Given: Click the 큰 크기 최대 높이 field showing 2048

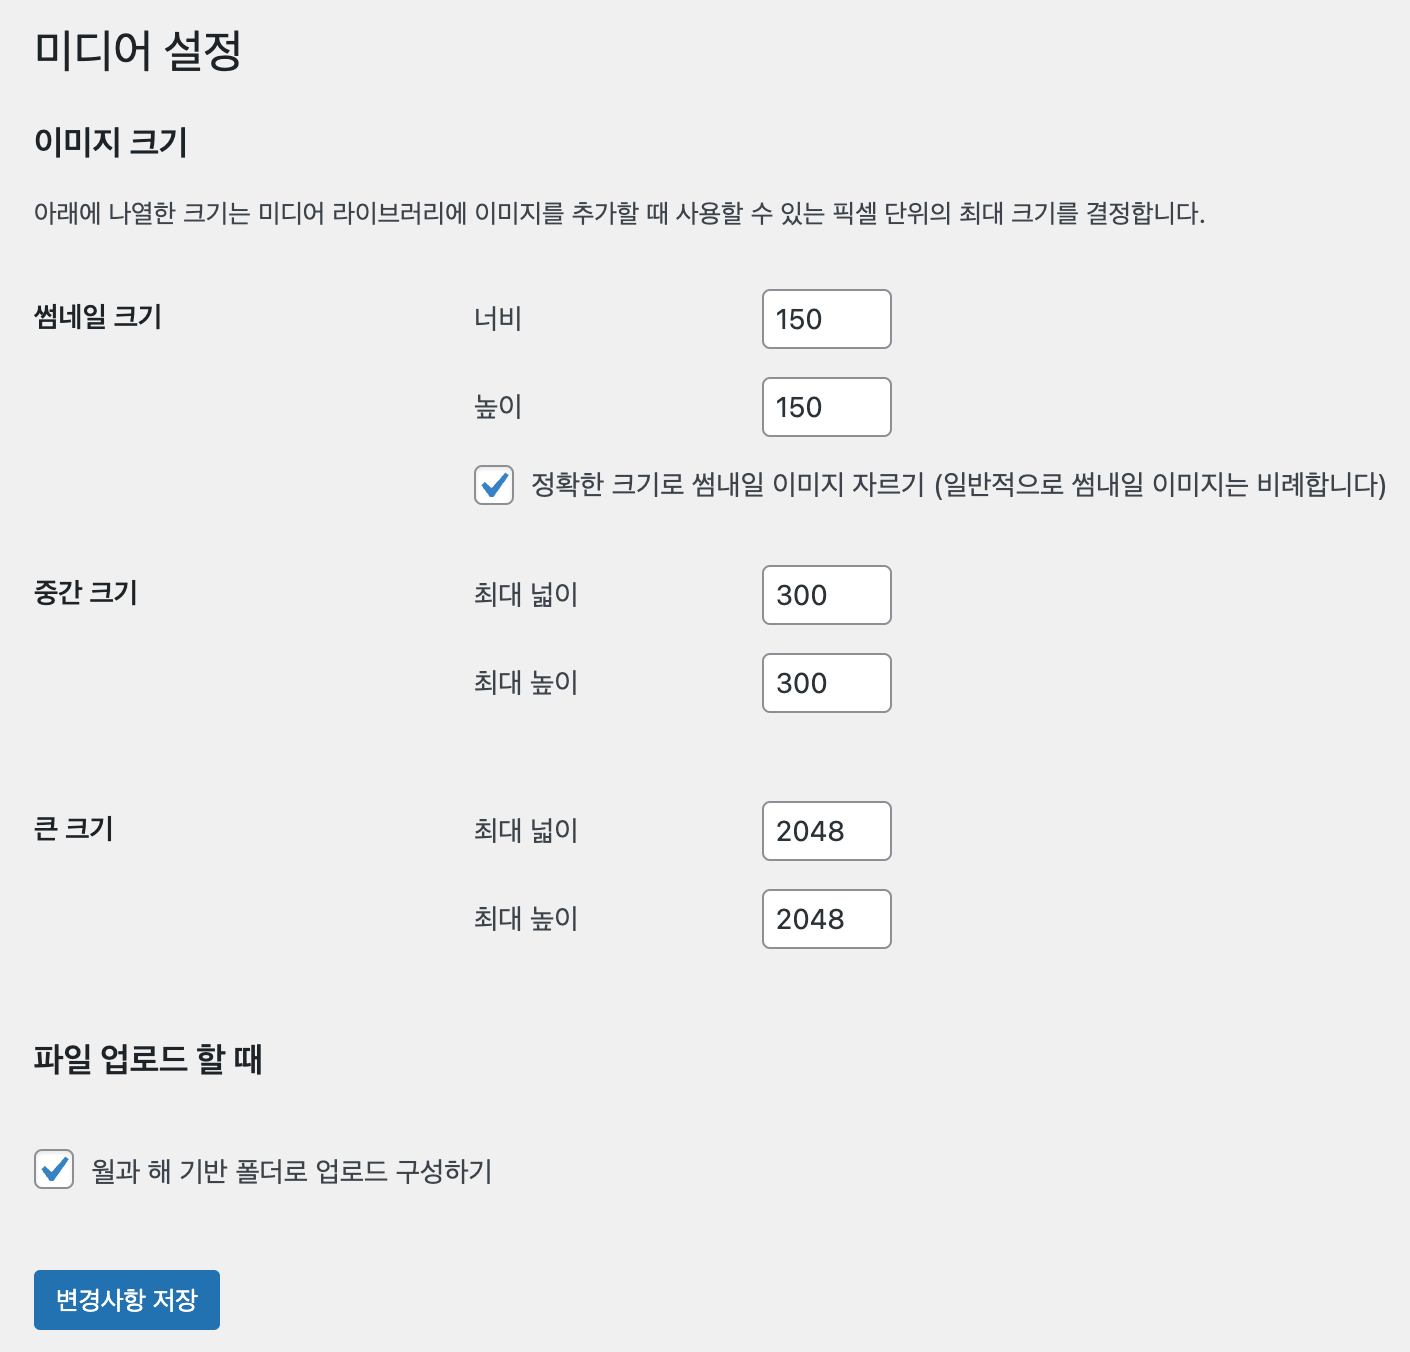Looking at the screenshot, I should click(827, 919).
